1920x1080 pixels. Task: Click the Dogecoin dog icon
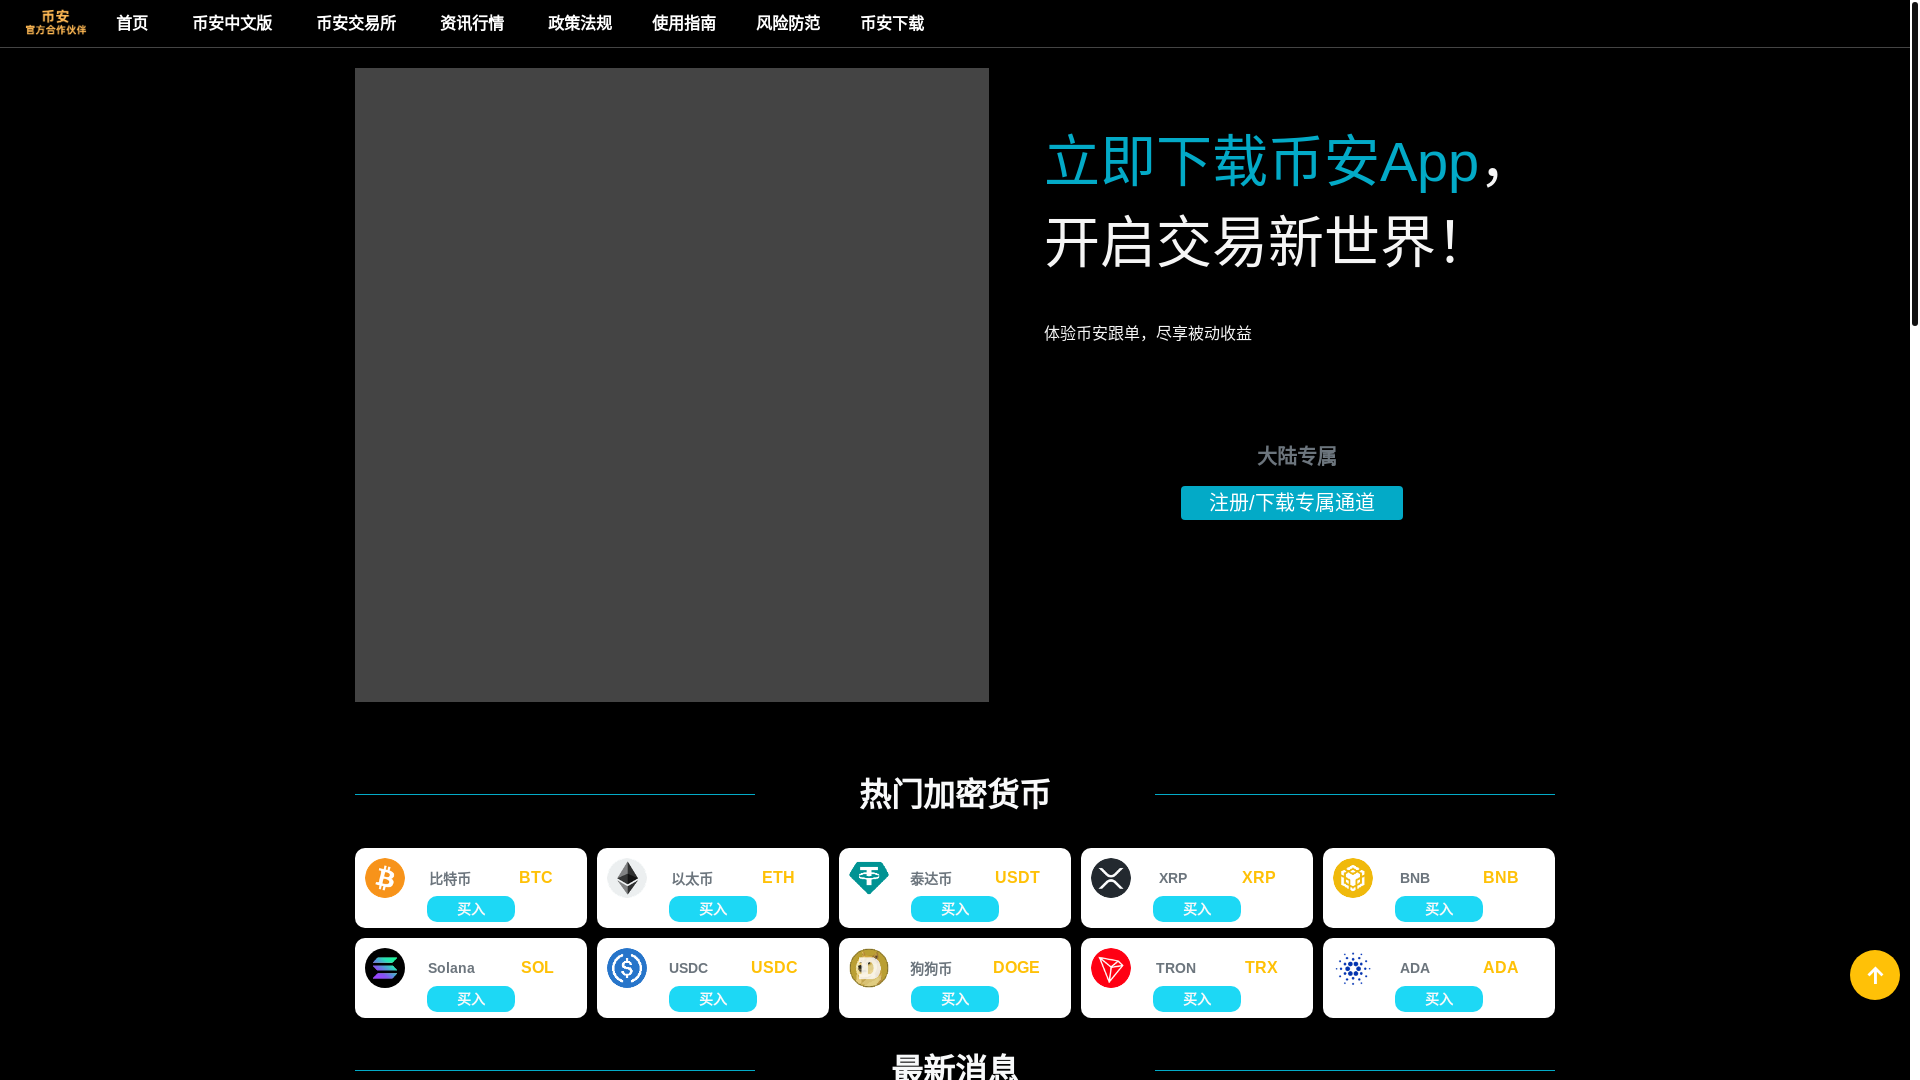point(869,968)
